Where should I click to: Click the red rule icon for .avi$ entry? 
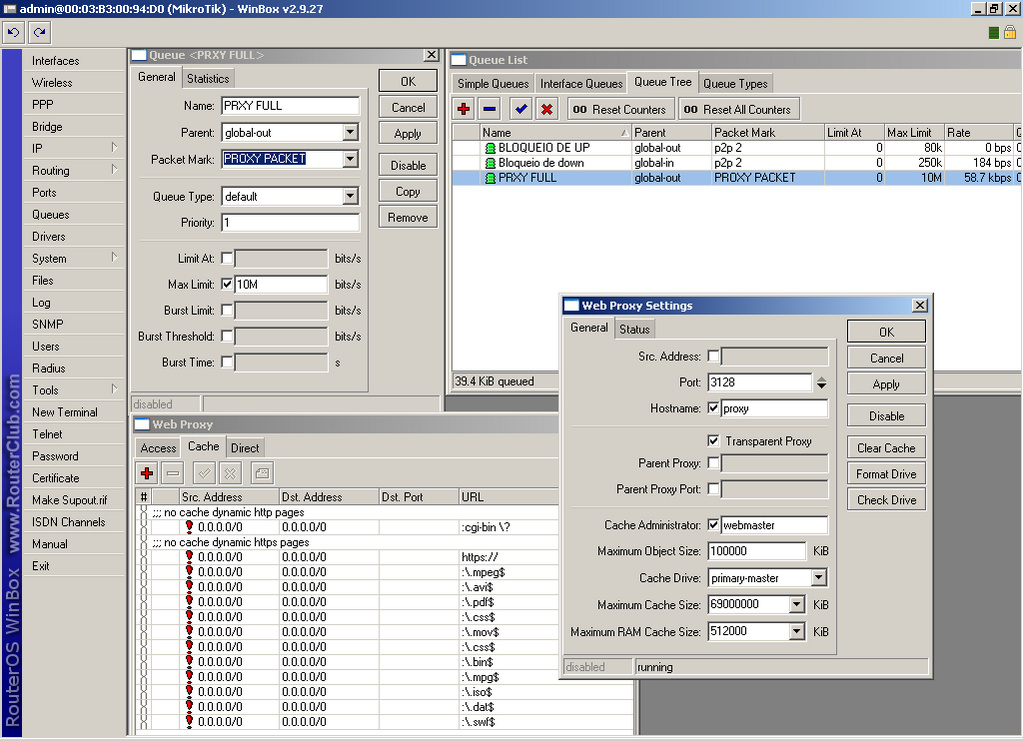[189, 587]
